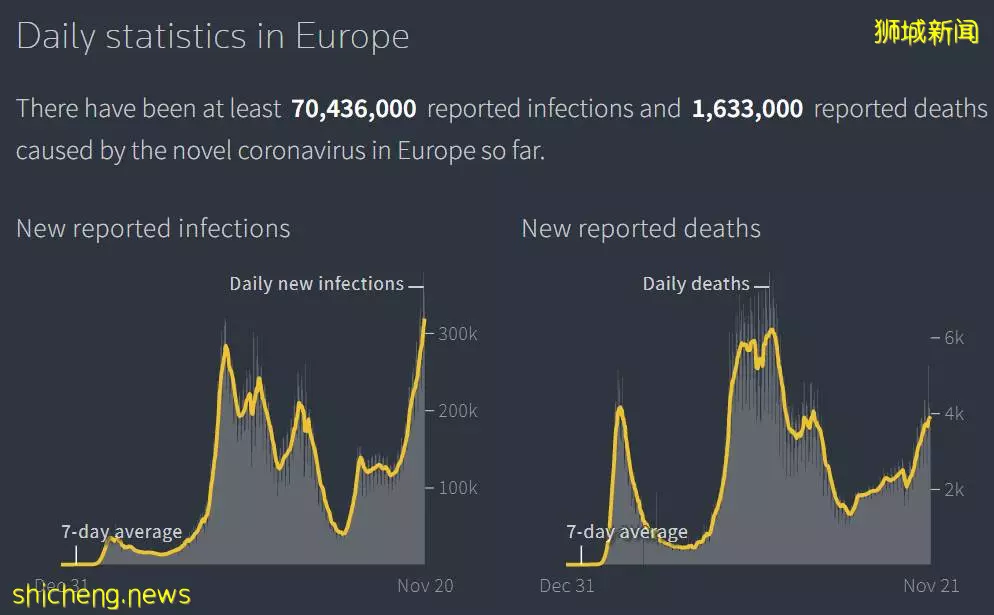Select the 1,633,000 reported deaths figure

747,109
